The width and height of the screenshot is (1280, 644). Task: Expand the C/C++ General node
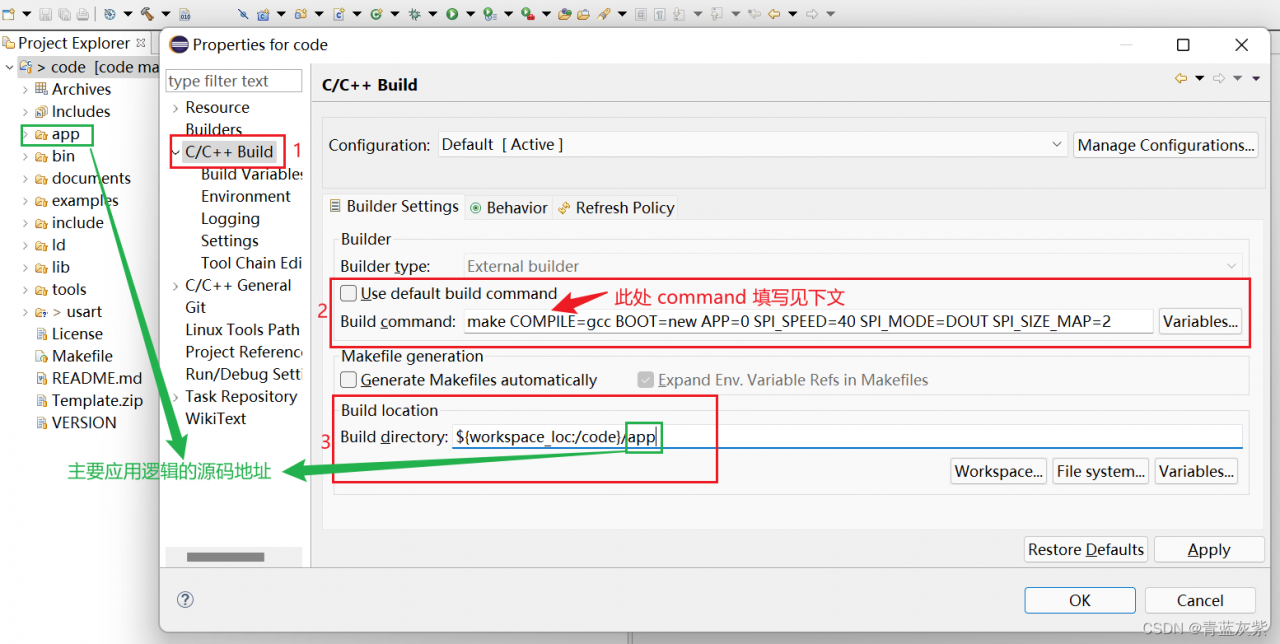click(176, 285)
